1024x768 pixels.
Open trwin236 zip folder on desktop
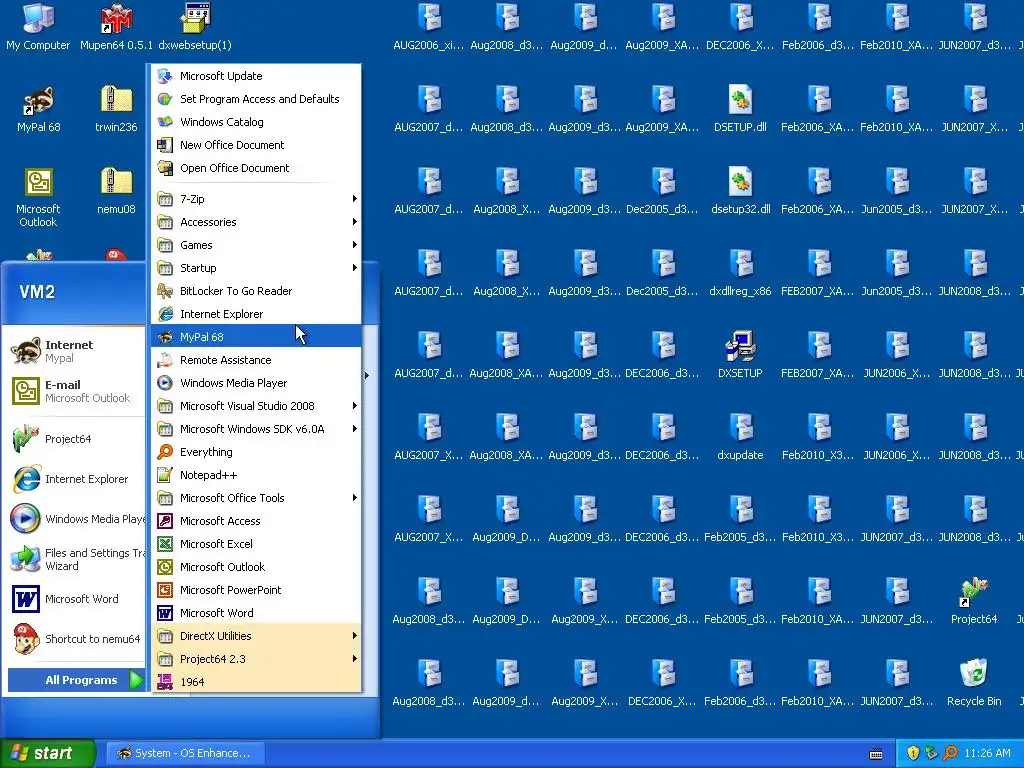pos(116,108)
